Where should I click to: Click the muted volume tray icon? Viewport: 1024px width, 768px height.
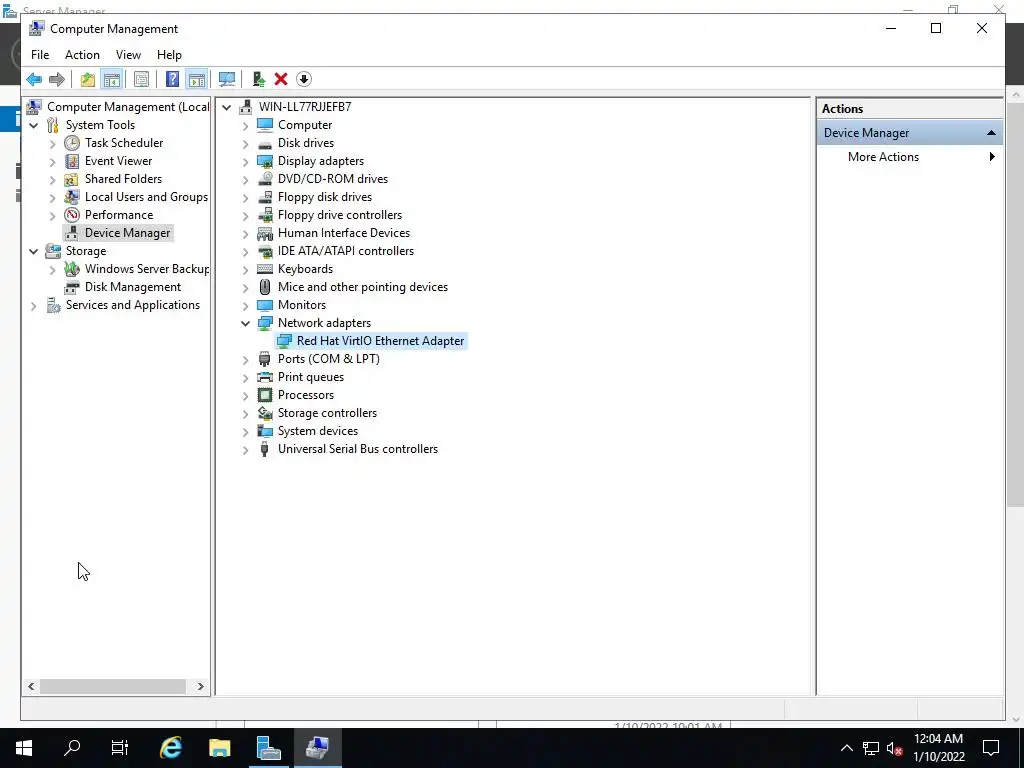(x=894, y=748)
